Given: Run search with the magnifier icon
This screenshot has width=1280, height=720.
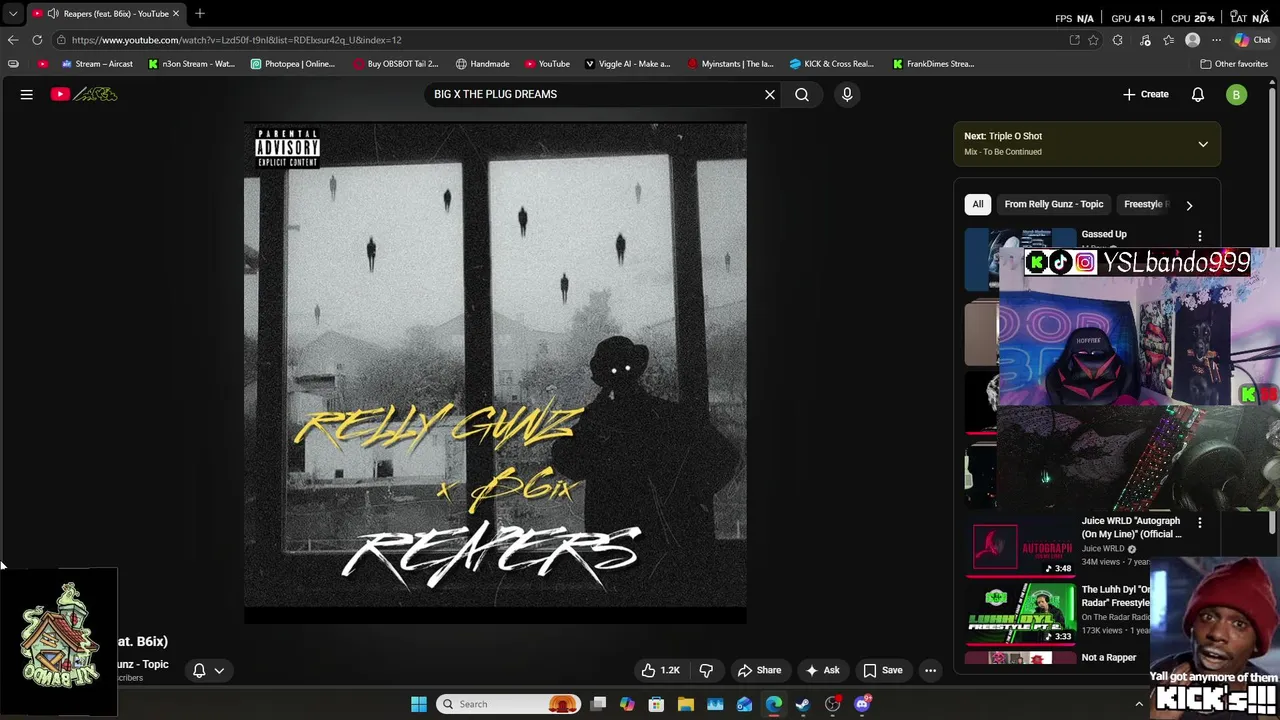Looking at the screenshot, I should pos(802,94).
